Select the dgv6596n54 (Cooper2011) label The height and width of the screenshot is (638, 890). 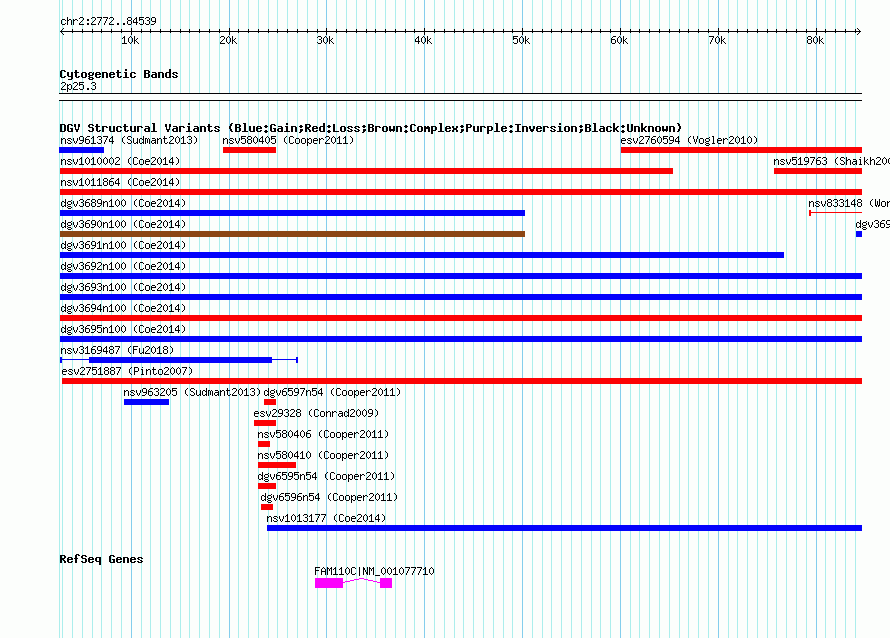click(x=329, y=497)
